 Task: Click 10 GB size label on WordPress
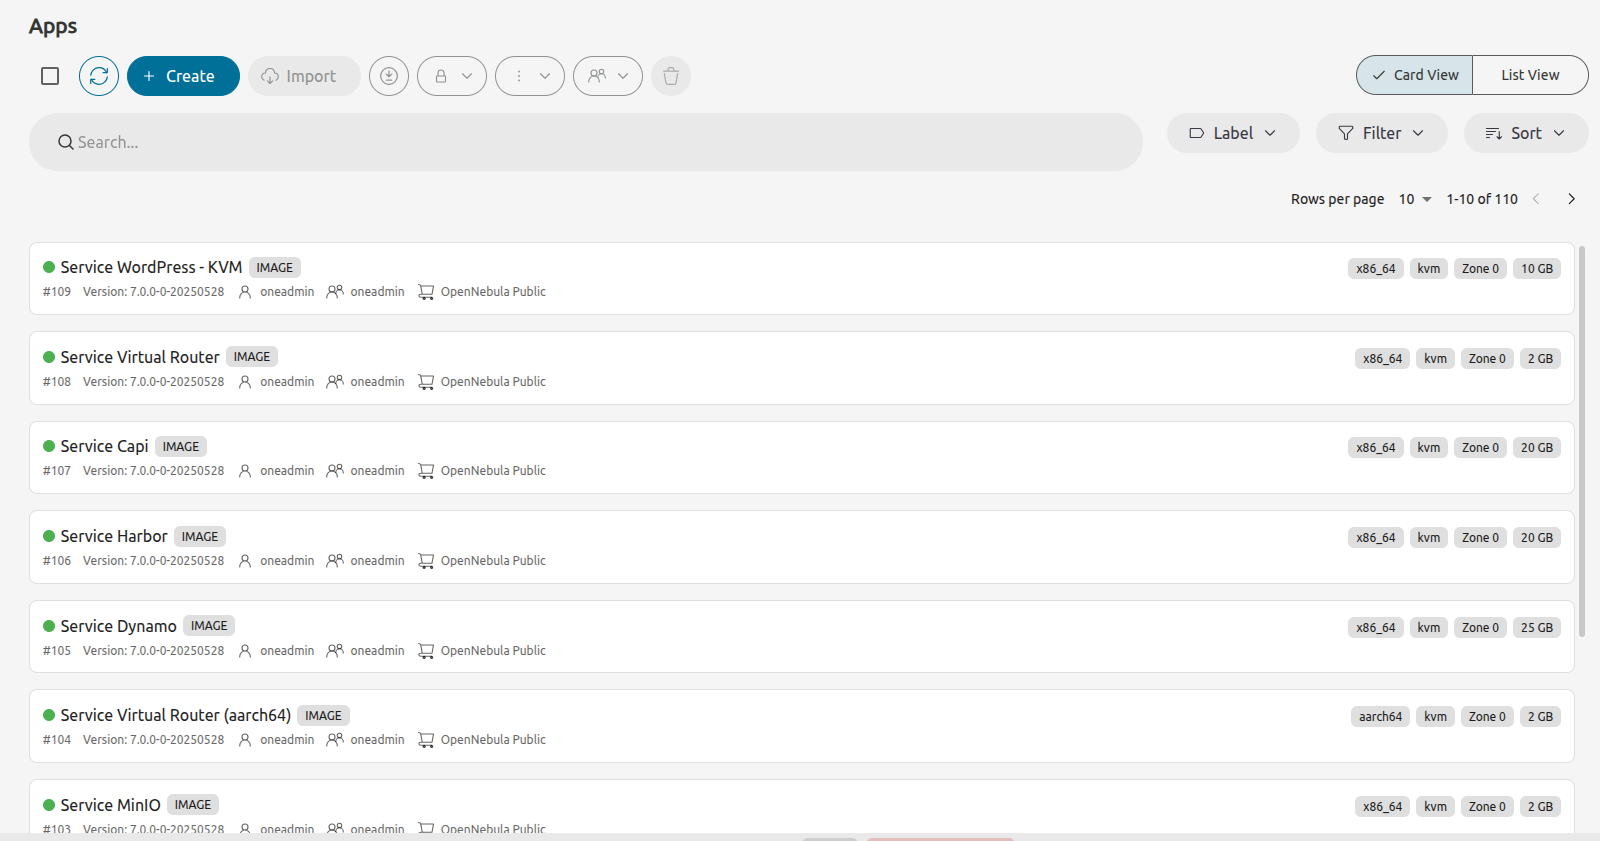click(x=1537, y=268)
